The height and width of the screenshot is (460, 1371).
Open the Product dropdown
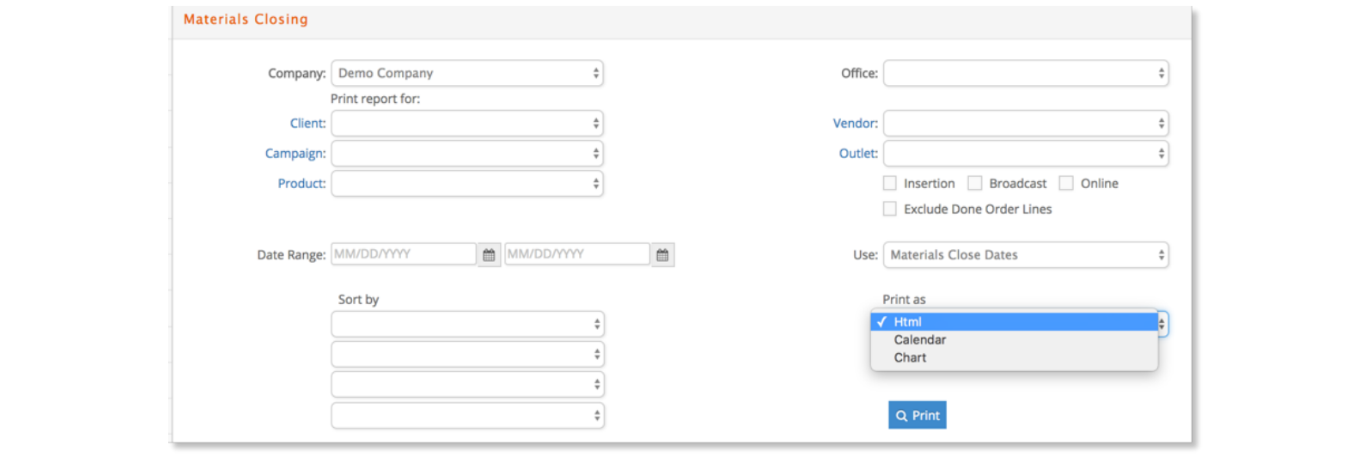[x=467, y=183]
